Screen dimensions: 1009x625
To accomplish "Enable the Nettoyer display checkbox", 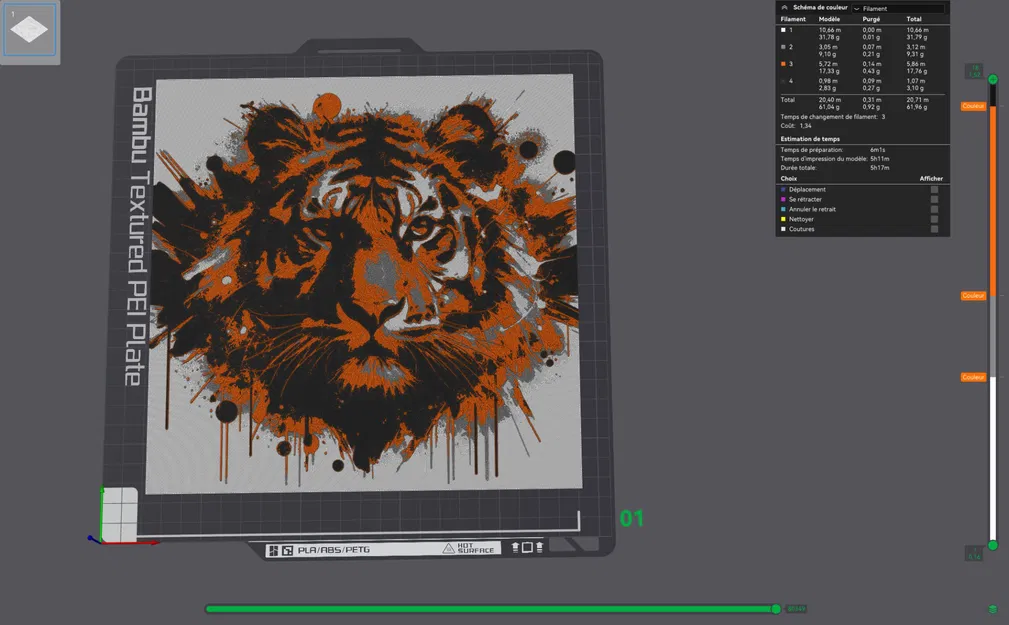I will point(934,219).
